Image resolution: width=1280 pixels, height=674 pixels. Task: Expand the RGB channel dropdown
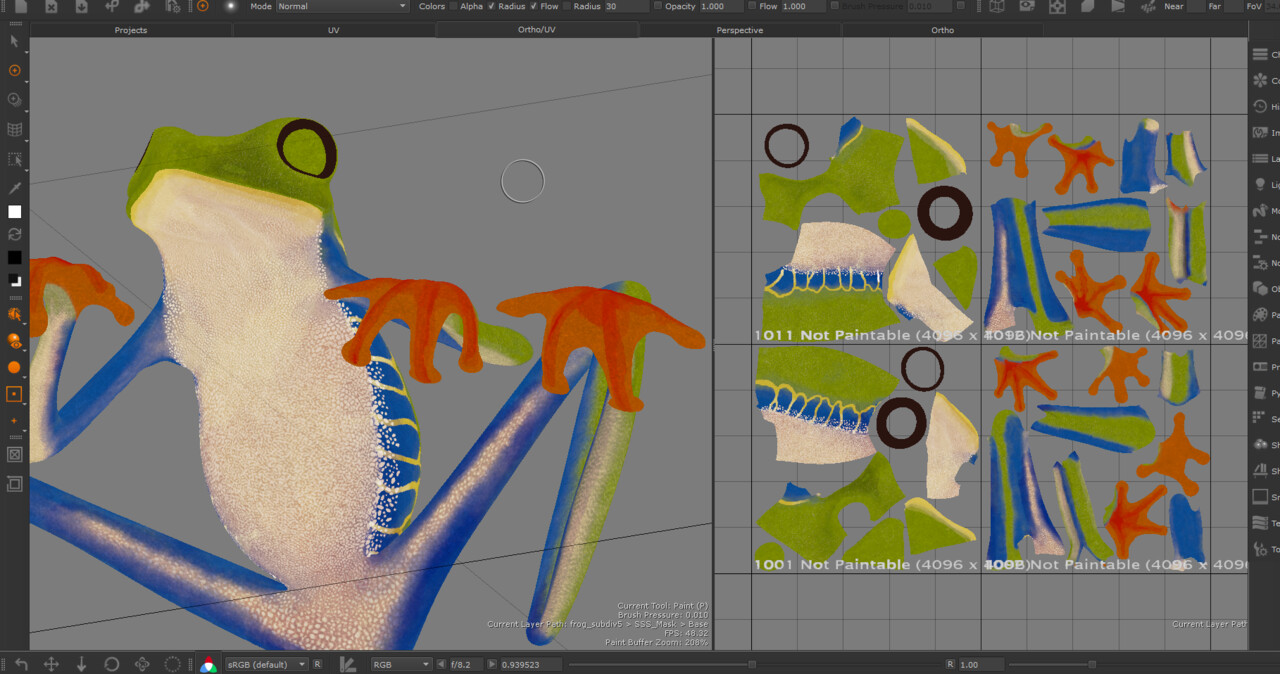tap(400, 664)
